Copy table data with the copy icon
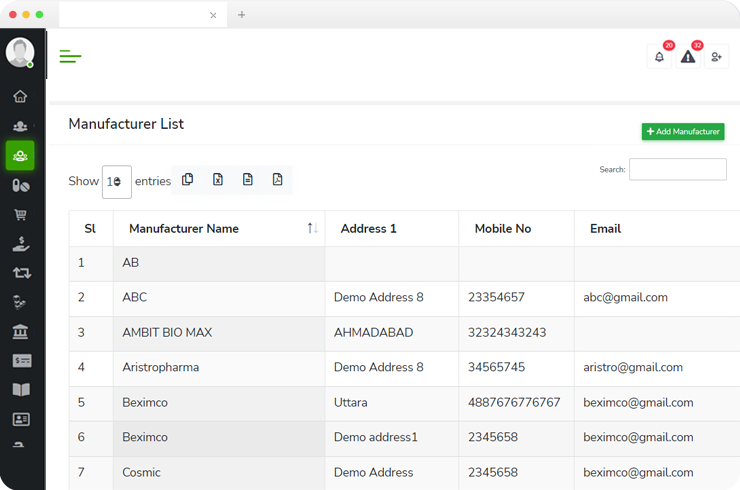 click(187, 180)
